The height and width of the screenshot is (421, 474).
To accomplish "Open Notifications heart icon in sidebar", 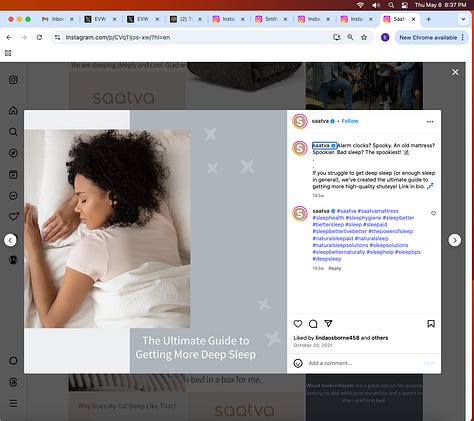I will tap(13, 217).
